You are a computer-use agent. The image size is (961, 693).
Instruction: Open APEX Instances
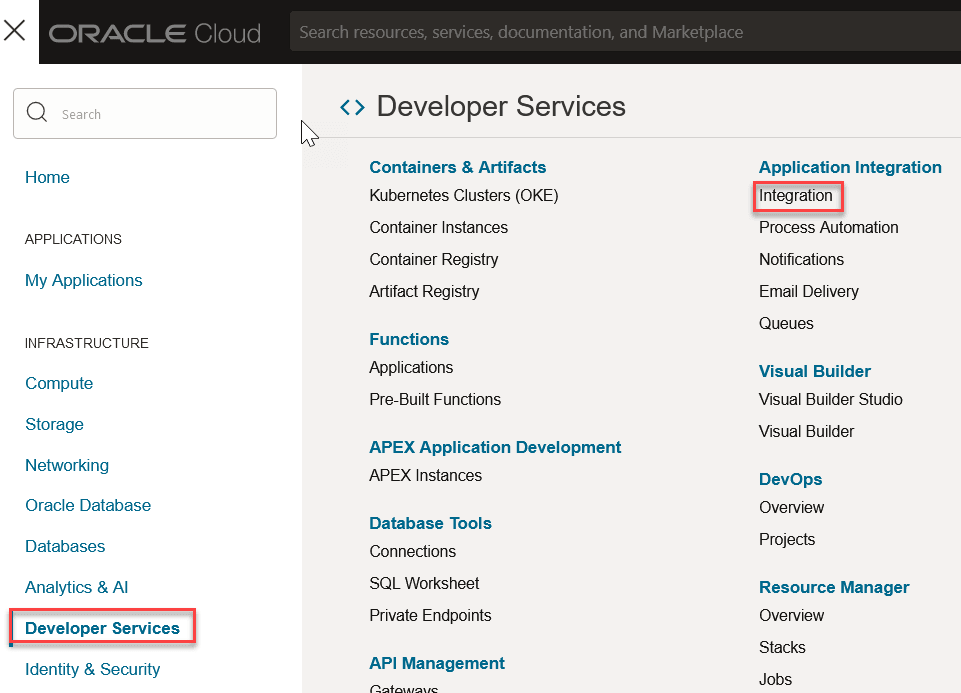click(x=426, y=475)
